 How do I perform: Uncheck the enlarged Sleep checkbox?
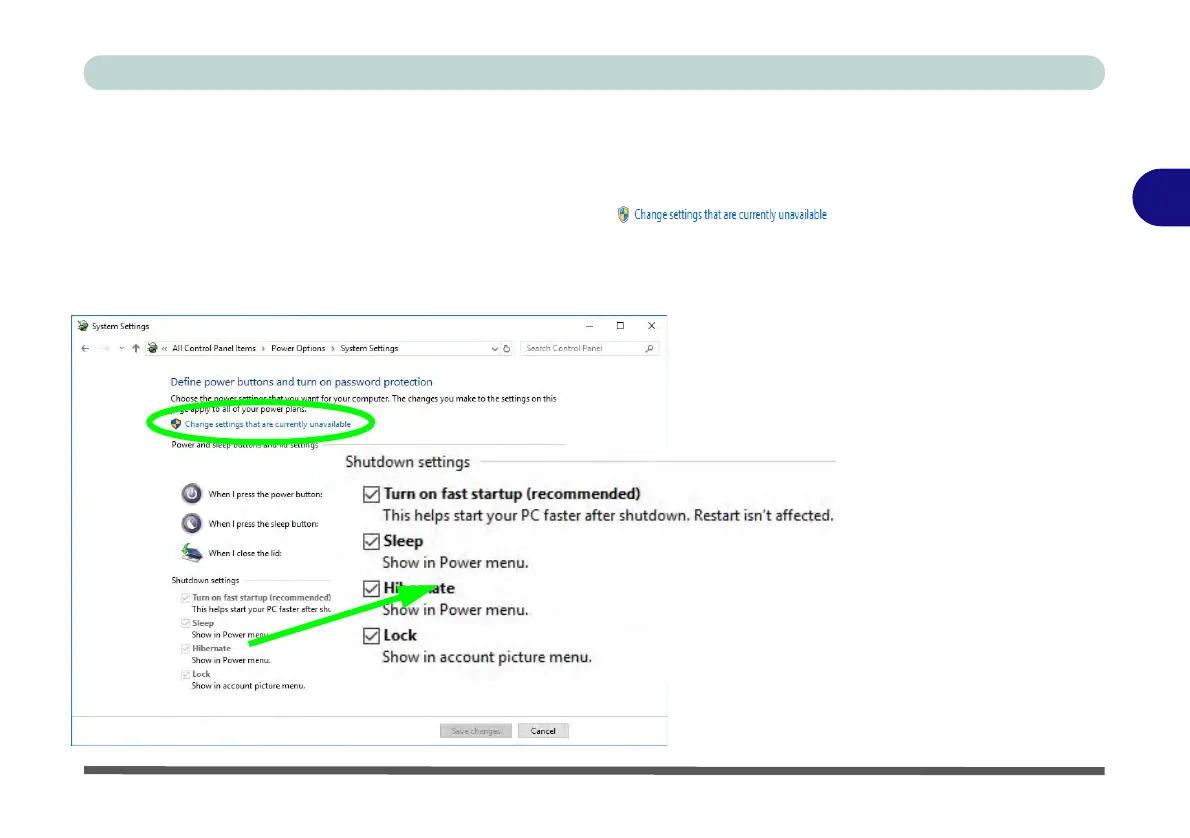pyautogui.click(x=371, y=542)
